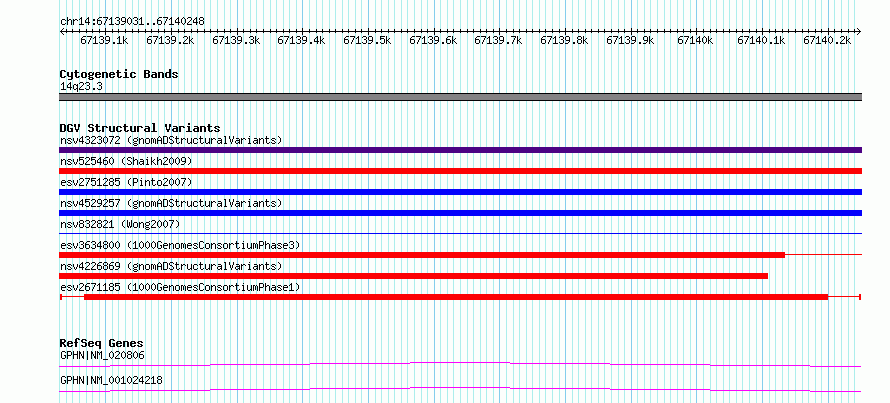Screen dimensions: 890x403
Task: Select the red nsv525460 variant bar
Action: (460, 171)
